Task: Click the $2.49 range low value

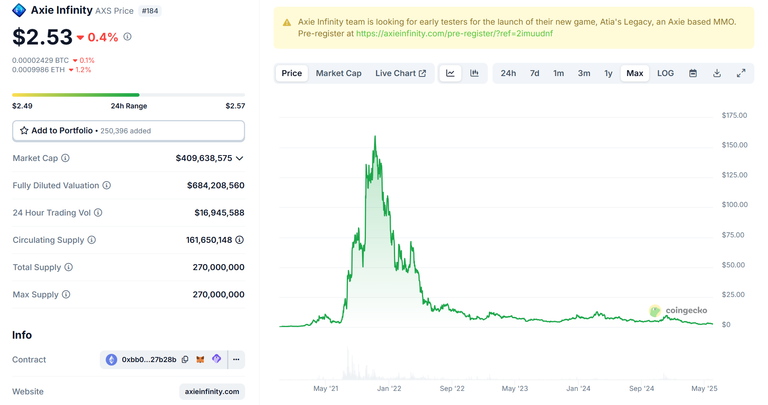Action: click(x=23, y=106)
